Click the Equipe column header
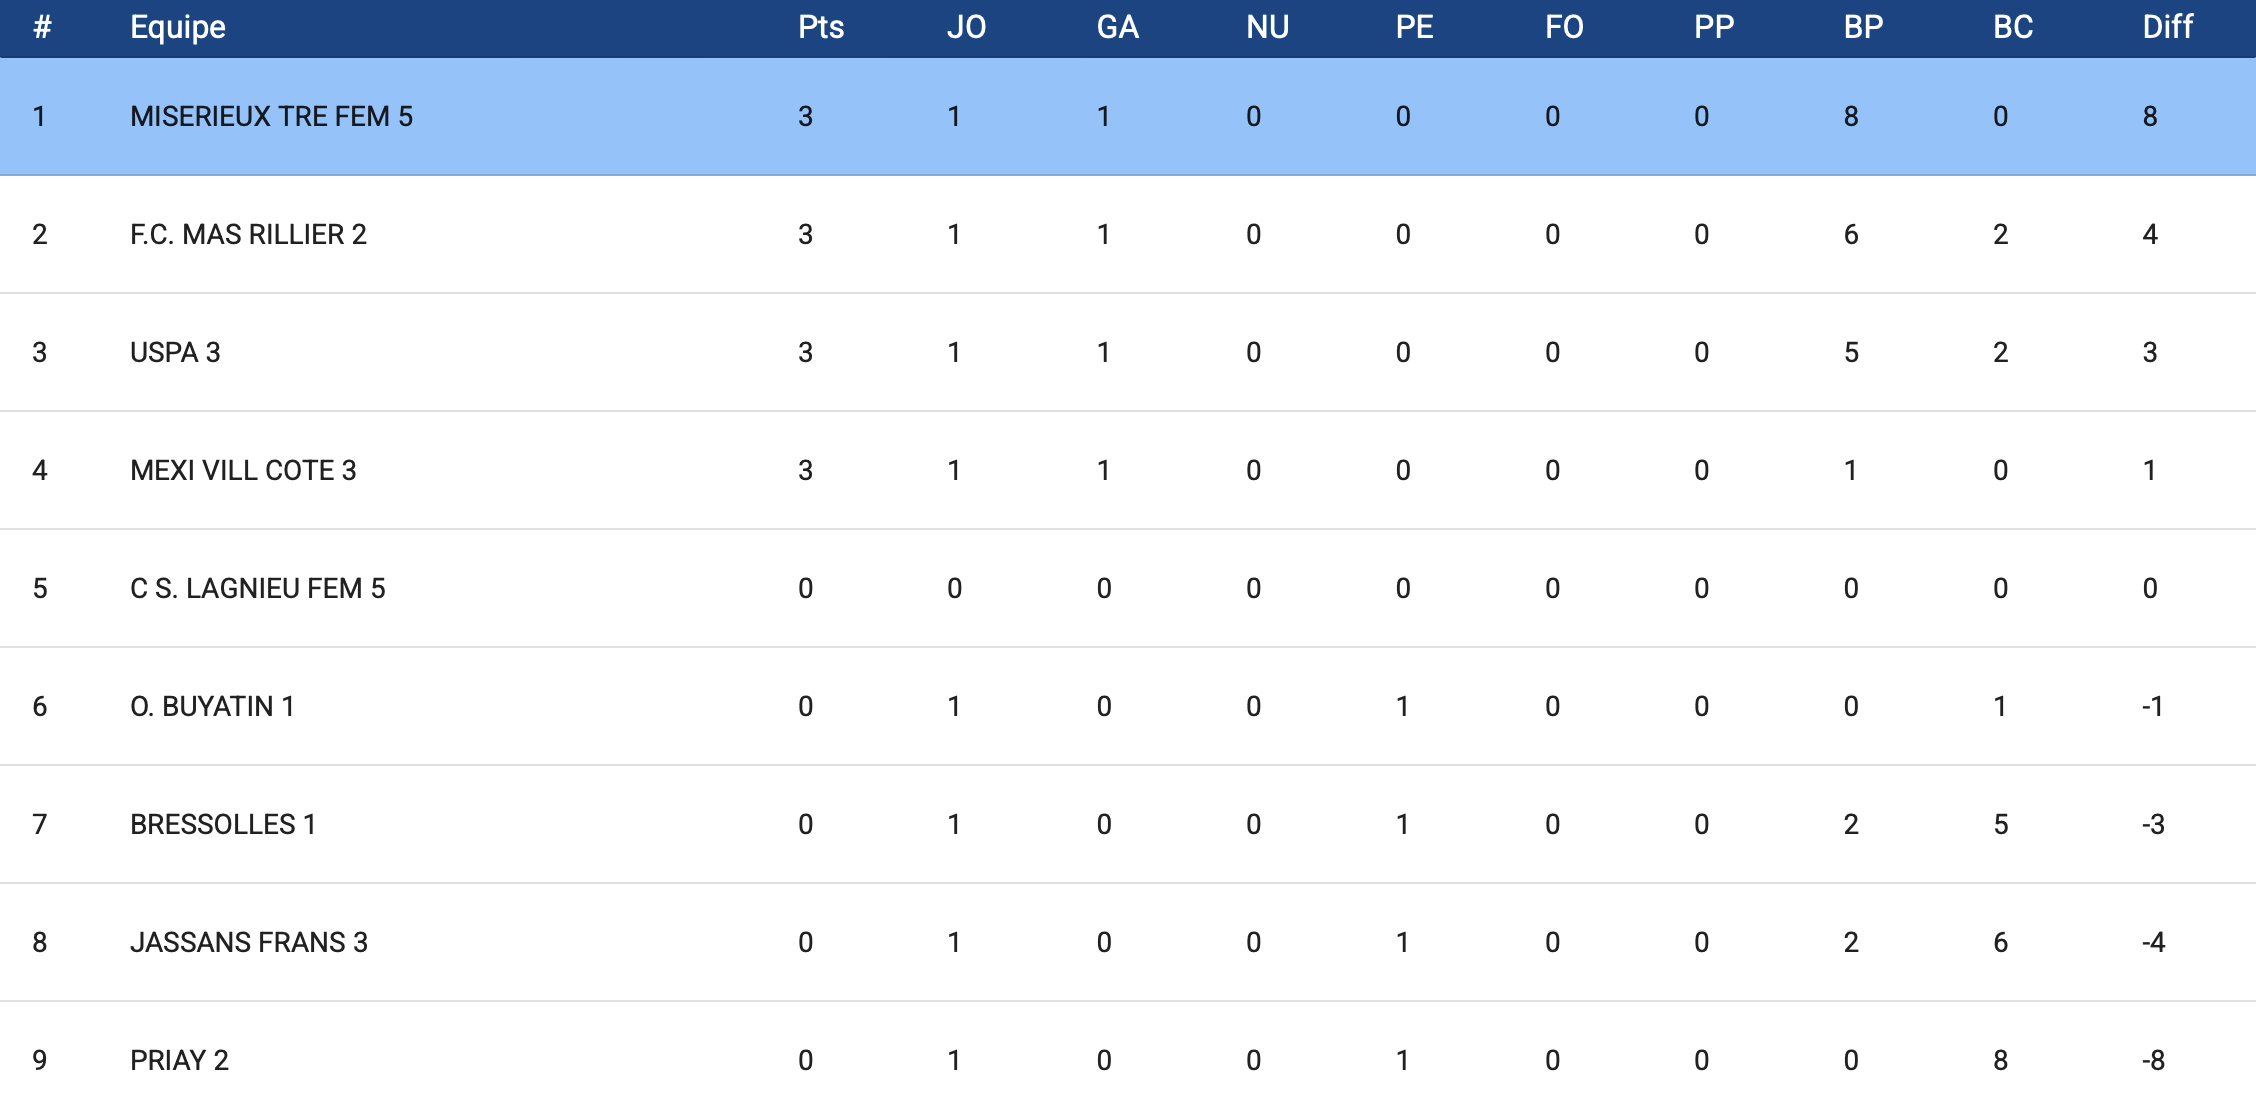The height and width of the screenshot is (1116, 2256). (178, 27)
